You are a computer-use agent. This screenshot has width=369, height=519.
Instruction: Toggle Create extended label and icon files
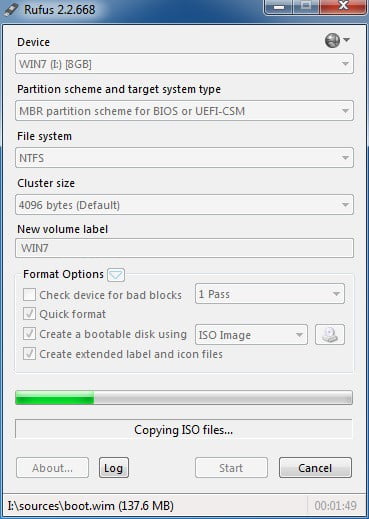point(29,354)
